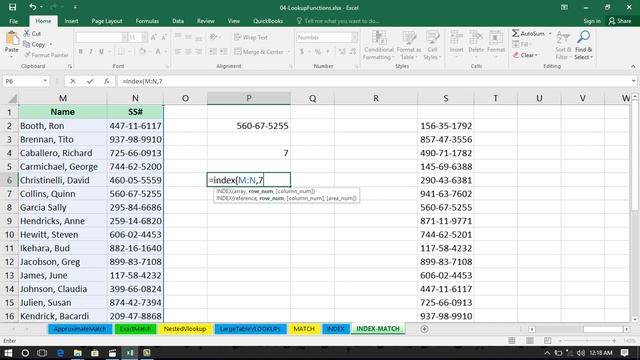Click in the formula bar text
Image resolution: width=640 pixels, height=360 pixels.
click(x=142, y=81)
